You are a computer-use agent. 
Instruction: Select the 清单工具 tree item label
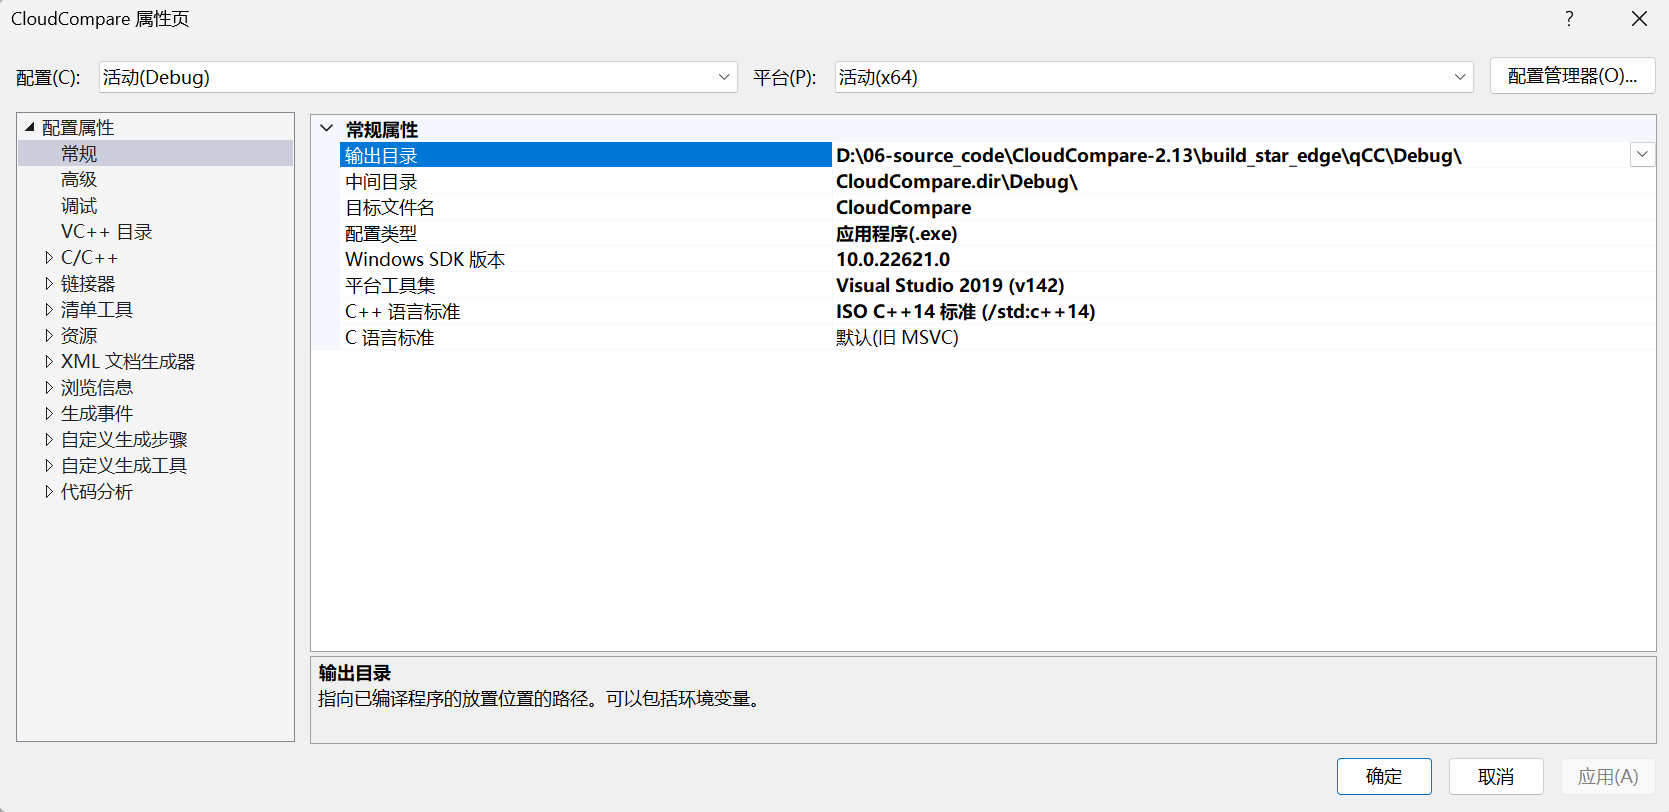[x=97, y=309]
